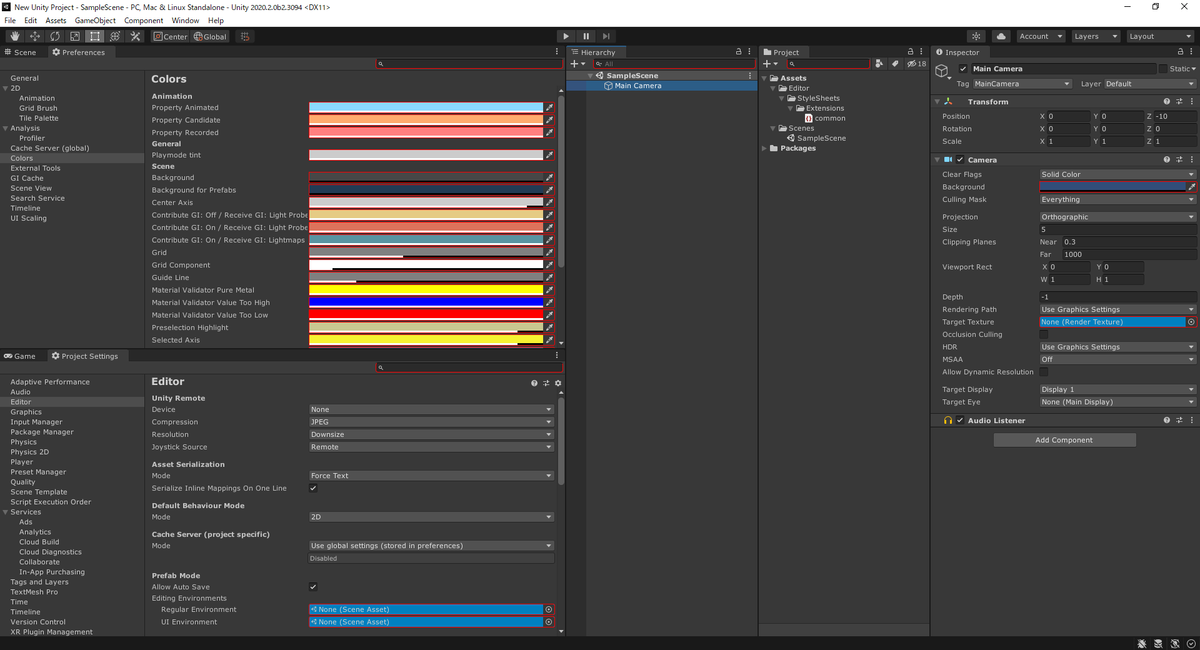Open Transform component preset icon
The height and width of the screenshot is (650, 1200).
coord(1179,102)
